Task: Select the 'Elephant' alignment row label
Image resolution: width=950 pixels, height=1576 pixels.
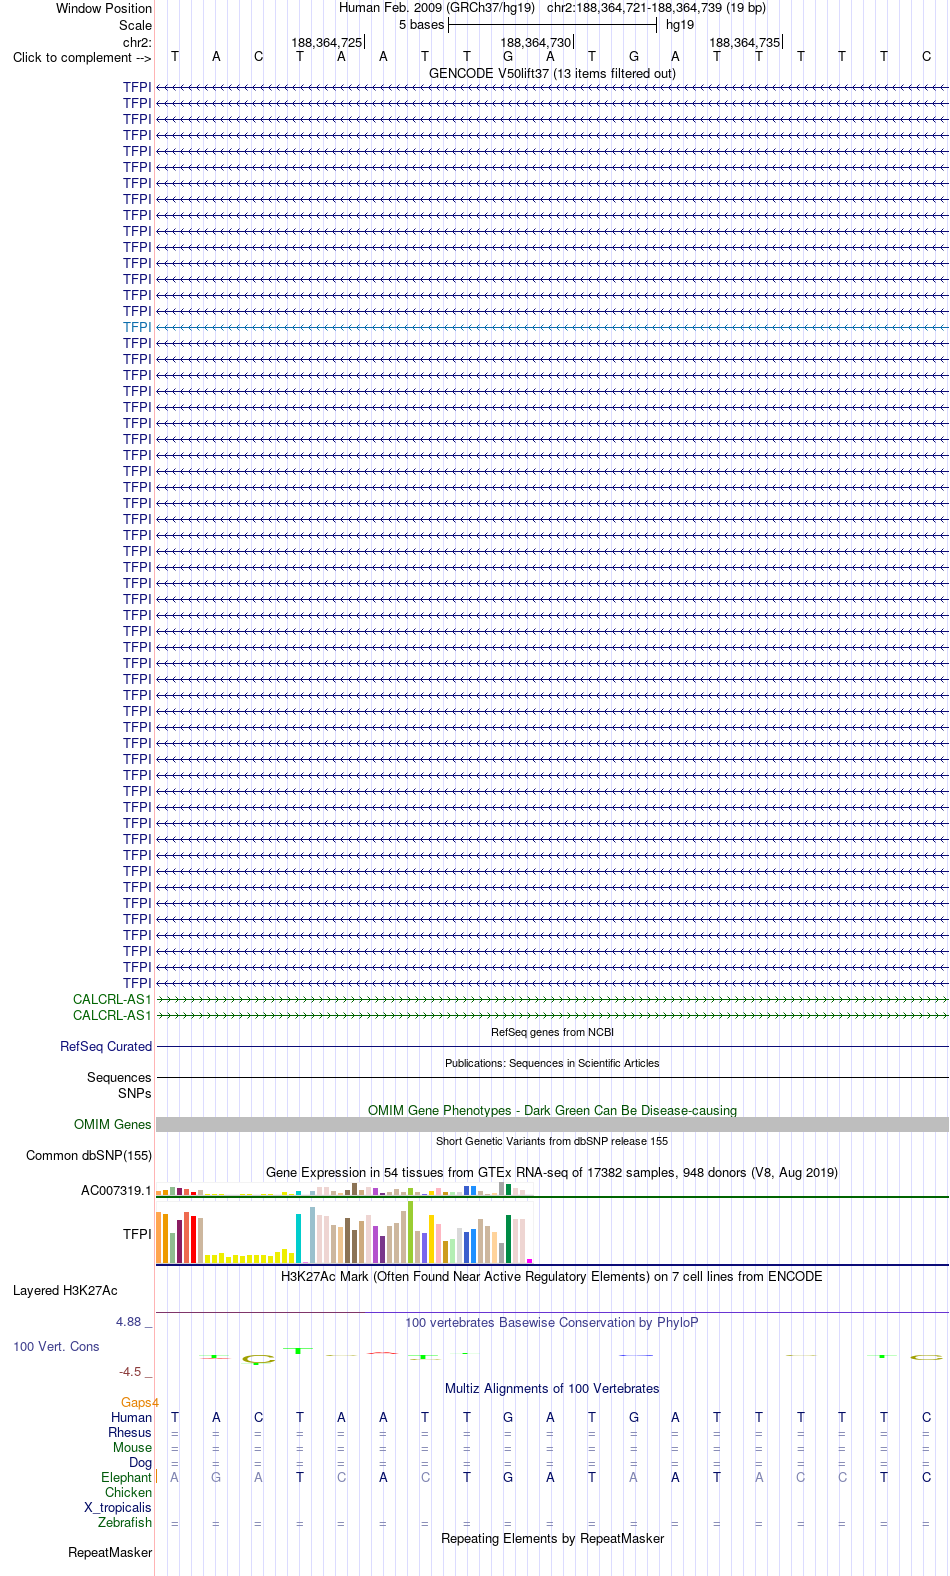Action: click(x=126, y=1477)
